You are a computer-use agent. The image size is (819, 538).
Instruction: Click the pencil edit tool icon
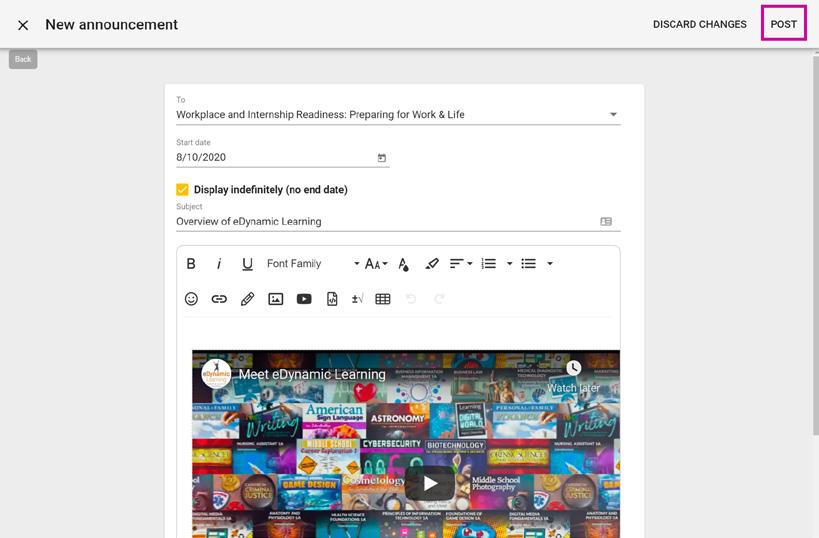pyautogui.click(x=248, y=299)
